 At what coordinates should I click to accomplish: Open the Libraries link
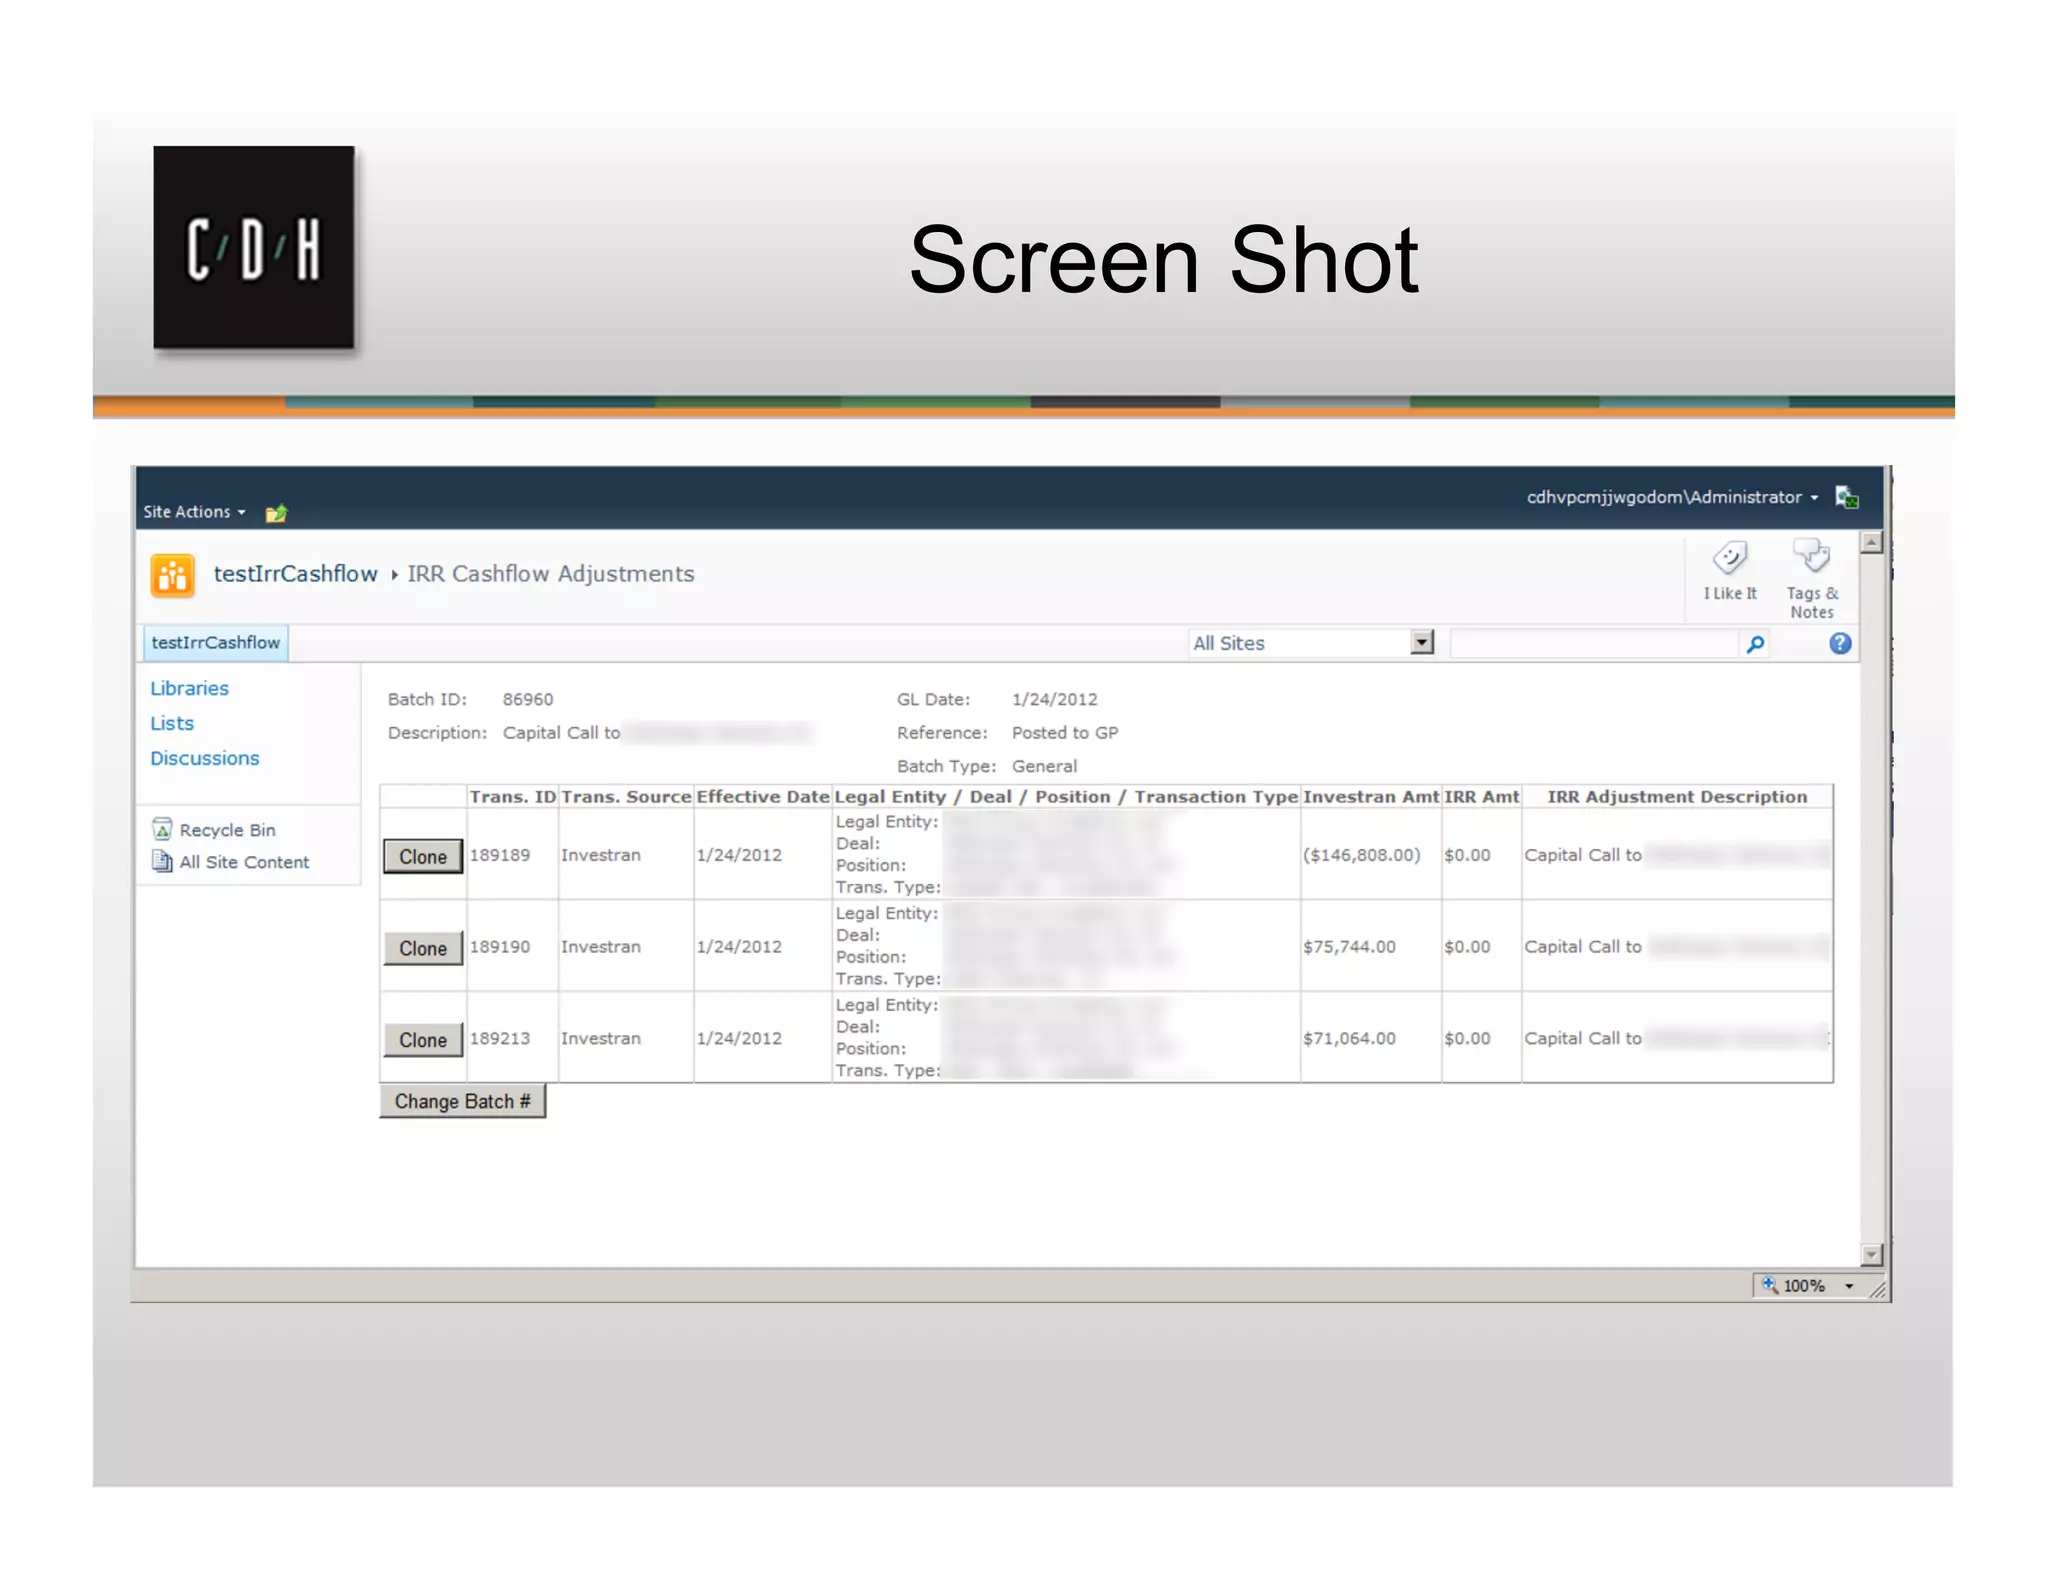point(189,688)
